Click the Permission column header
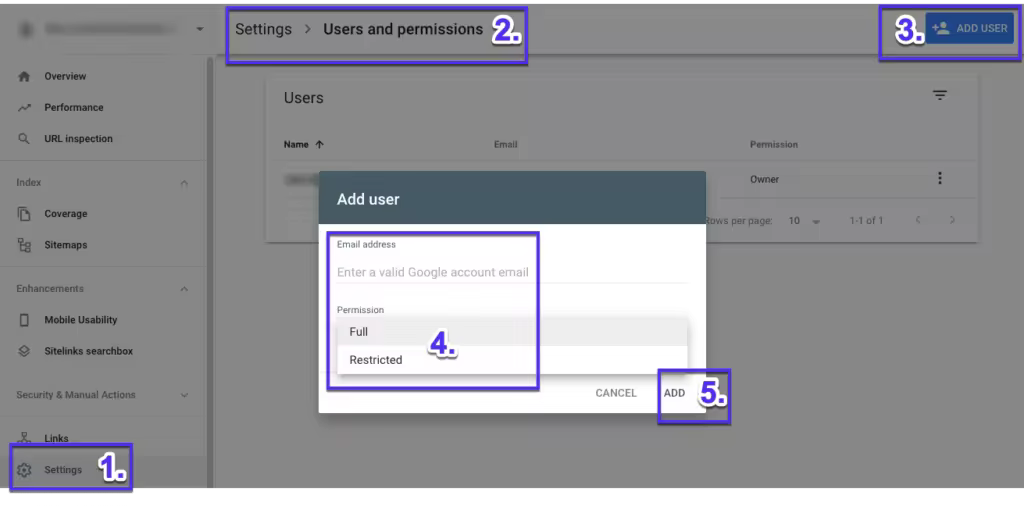 click(774, 144)
